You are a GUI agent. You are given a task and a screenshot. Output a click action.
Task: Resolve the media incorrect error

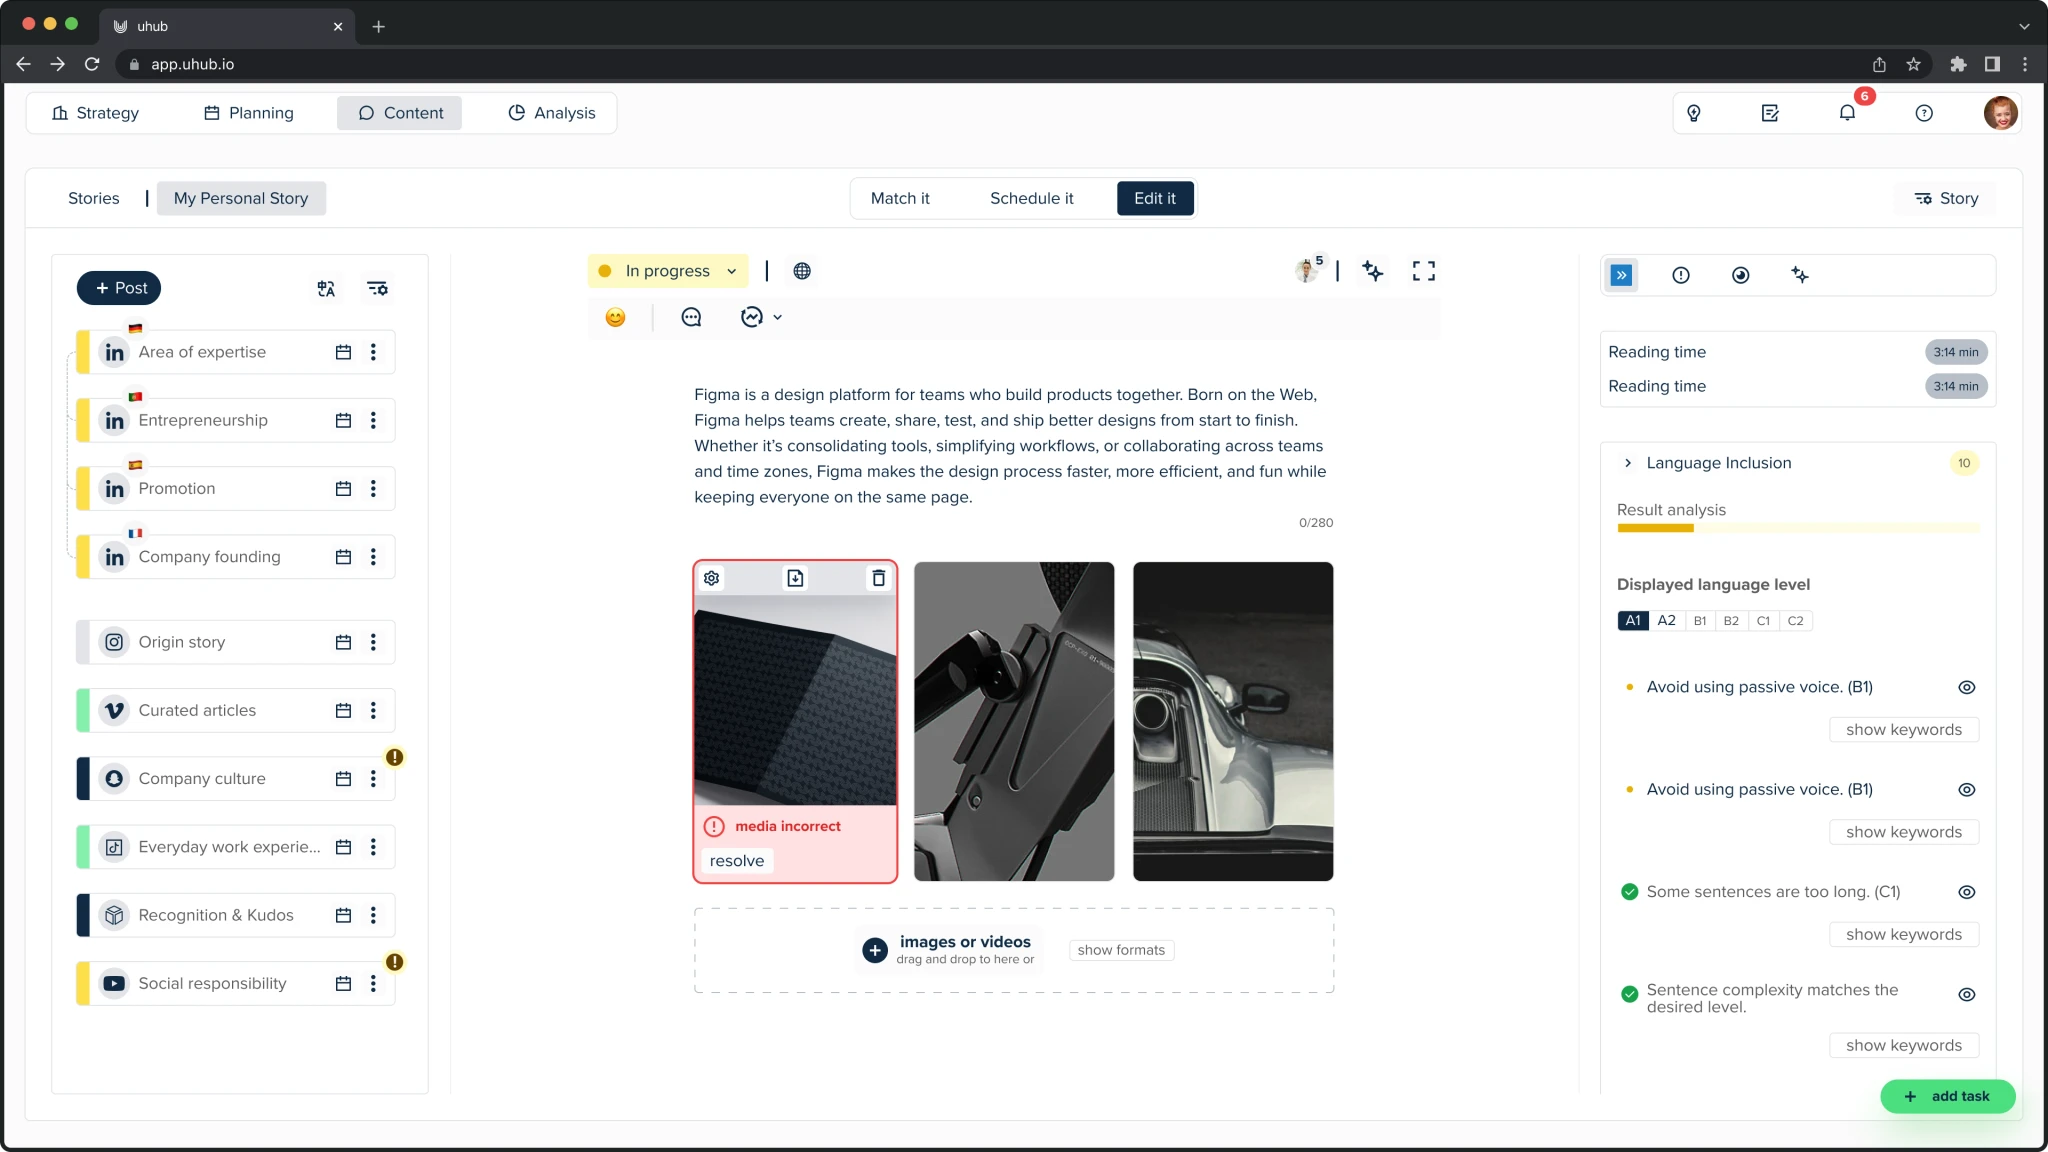pyautogui.click(x=735, y=860)
